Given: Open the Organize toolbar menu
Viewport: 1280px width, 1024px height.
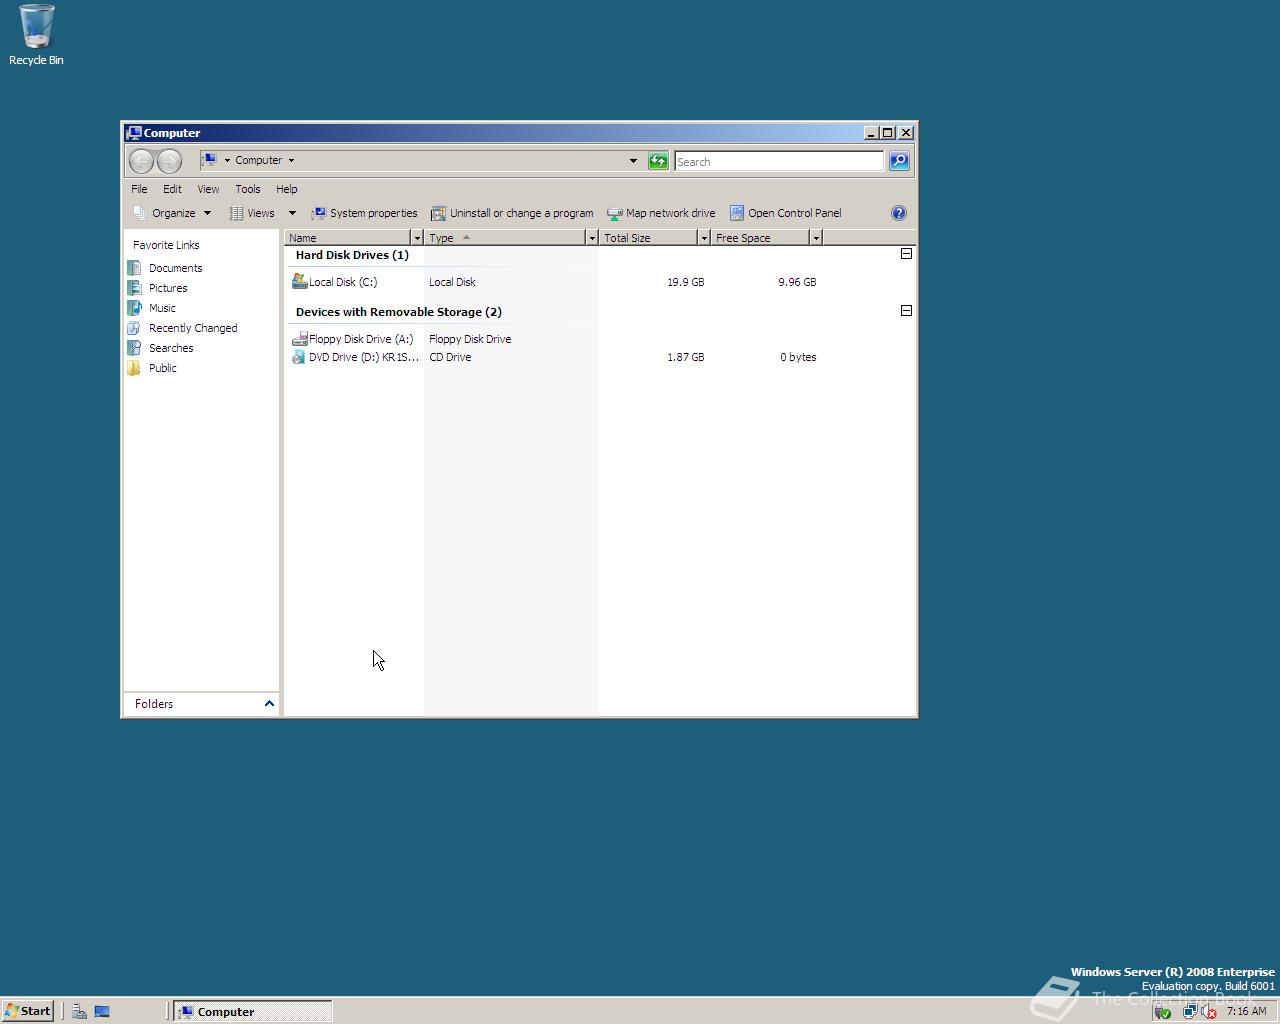Looking at the screenshot, I should click(172, 213).
